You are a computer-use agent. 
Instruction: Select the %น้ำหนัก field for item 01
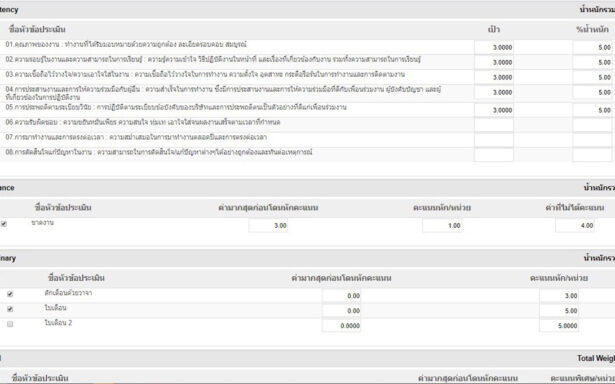(592, 47)
